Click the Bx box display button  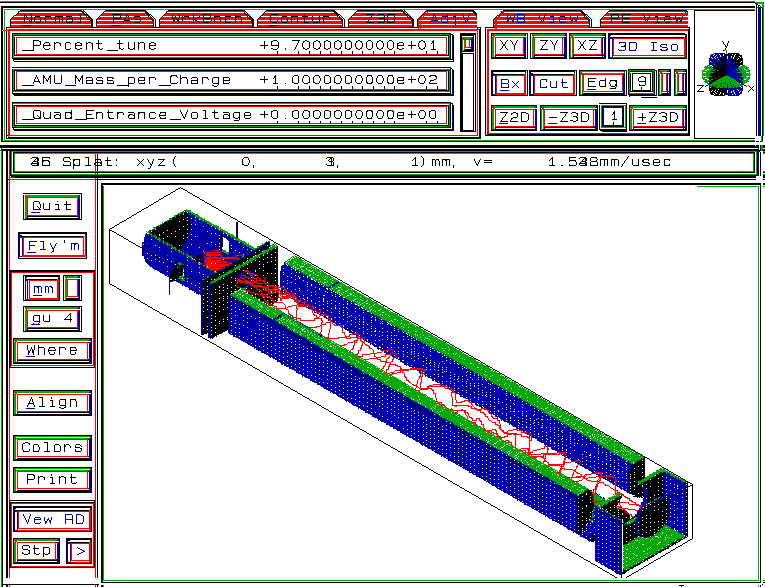coord(510,84)
